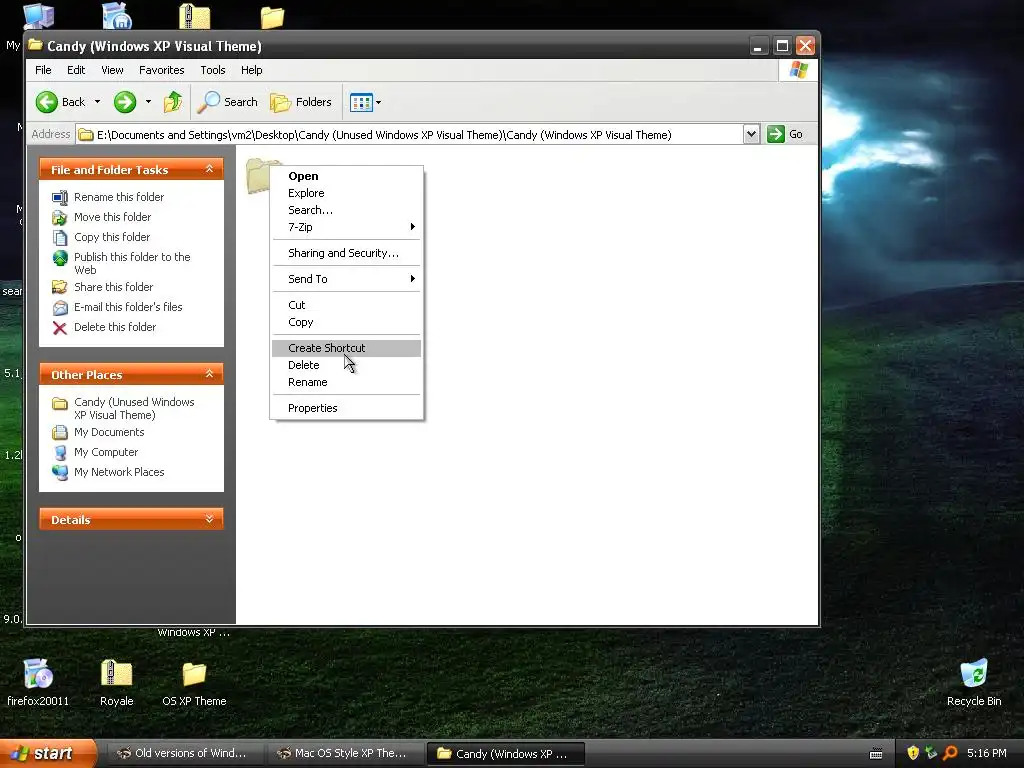Switch to Mac OS Style XP The... taskbar item

click(345, 754)
